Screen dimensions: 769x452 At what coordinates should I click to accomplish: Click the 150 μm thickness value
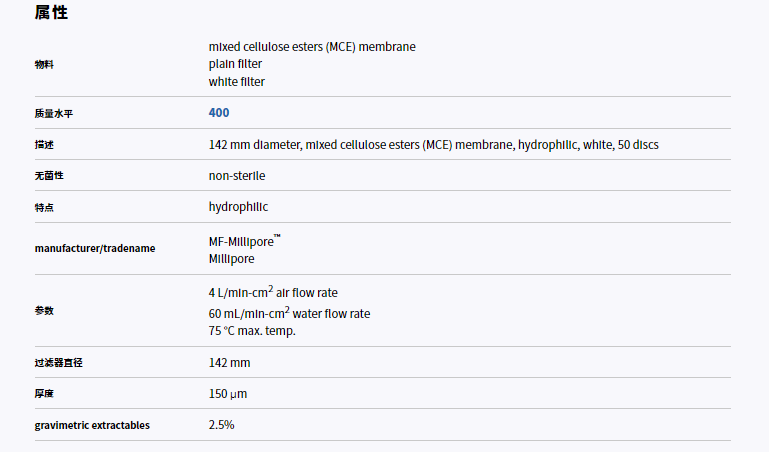pyautogui.click(x=228, y=394)
